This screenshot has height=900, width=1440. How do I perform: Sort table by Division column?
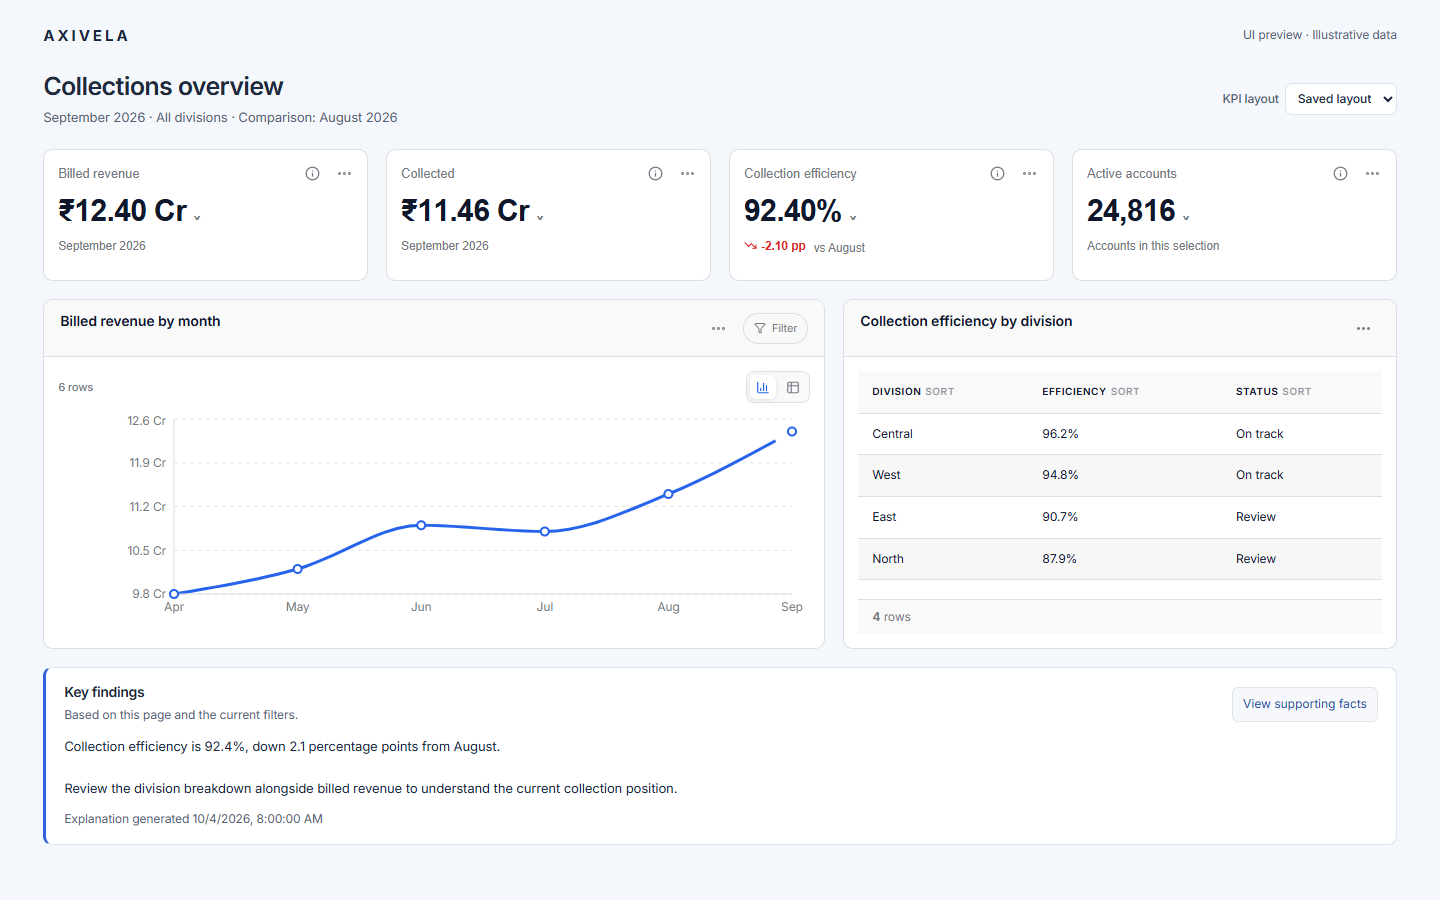click(x=913, y=392)
